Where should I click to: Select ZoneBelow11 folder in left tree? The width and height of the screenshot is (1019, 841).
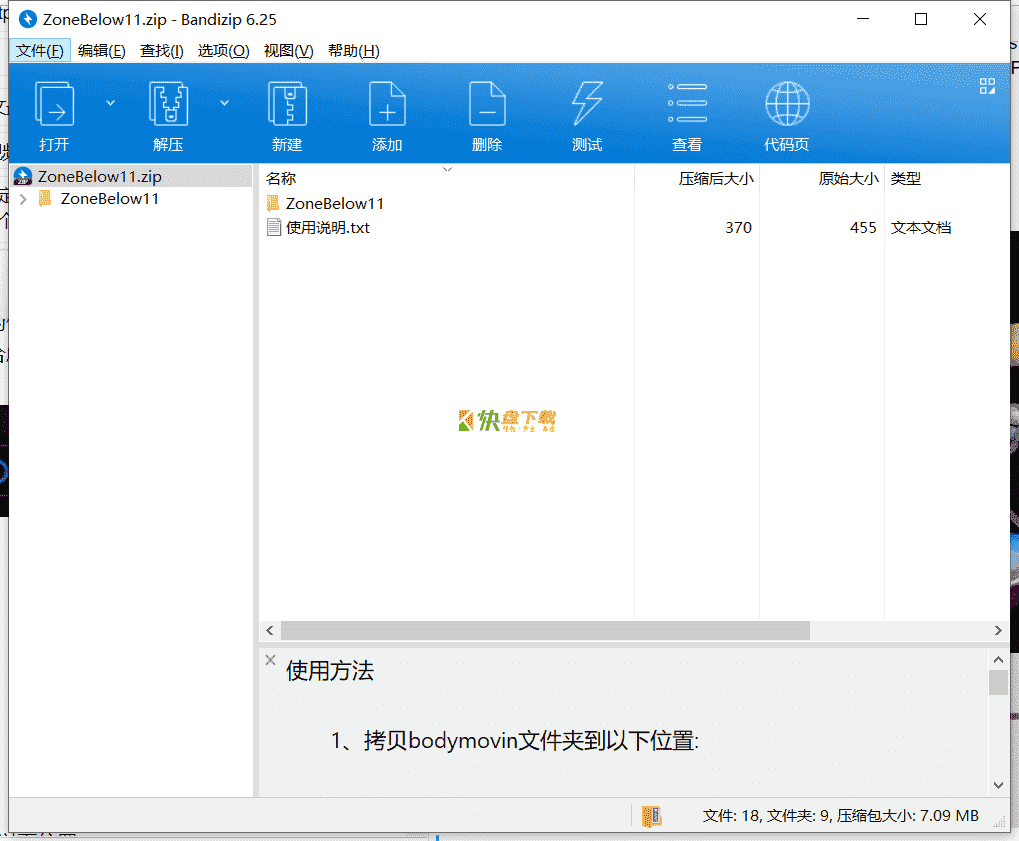click(x=109, y=199)
